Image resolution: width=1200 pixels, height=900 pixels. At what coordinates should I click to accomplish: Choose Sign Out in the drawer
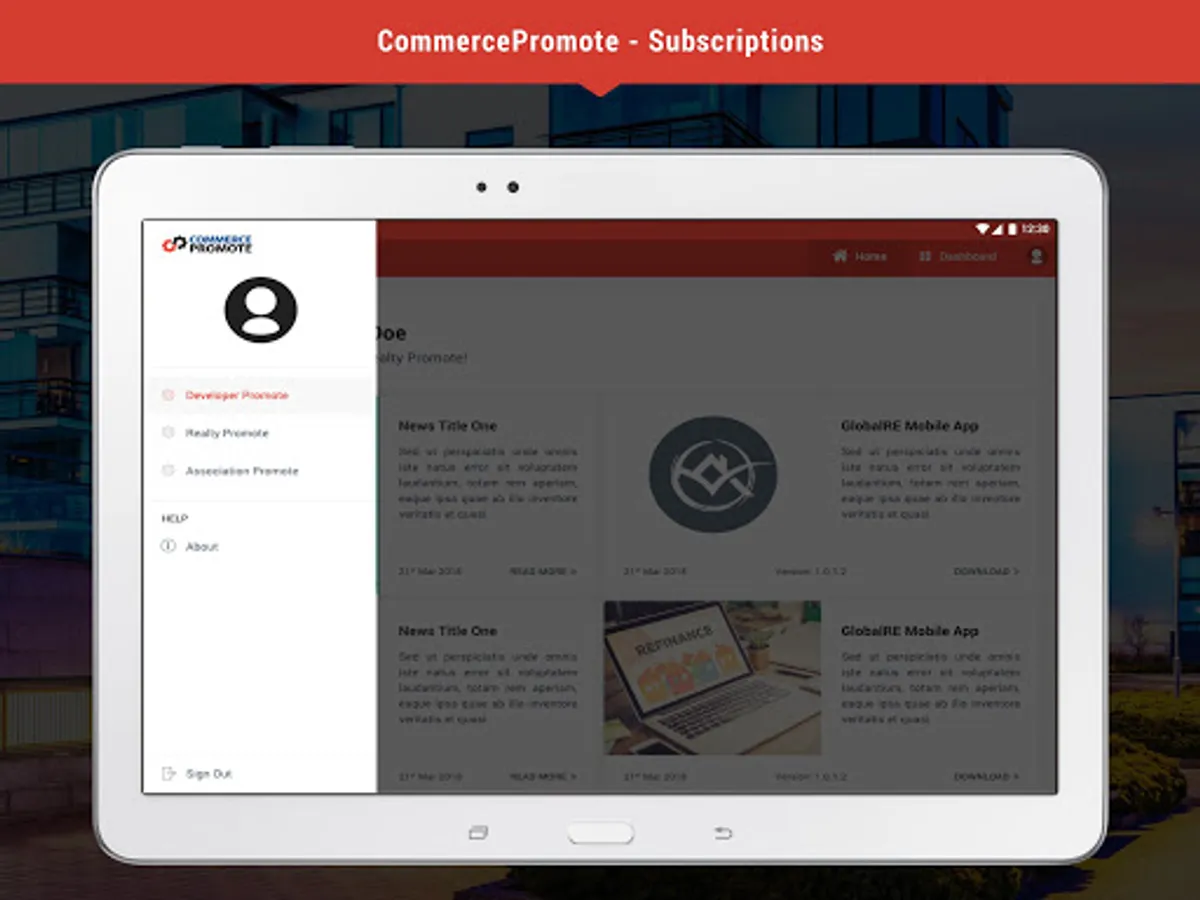[x=209, y=773]
